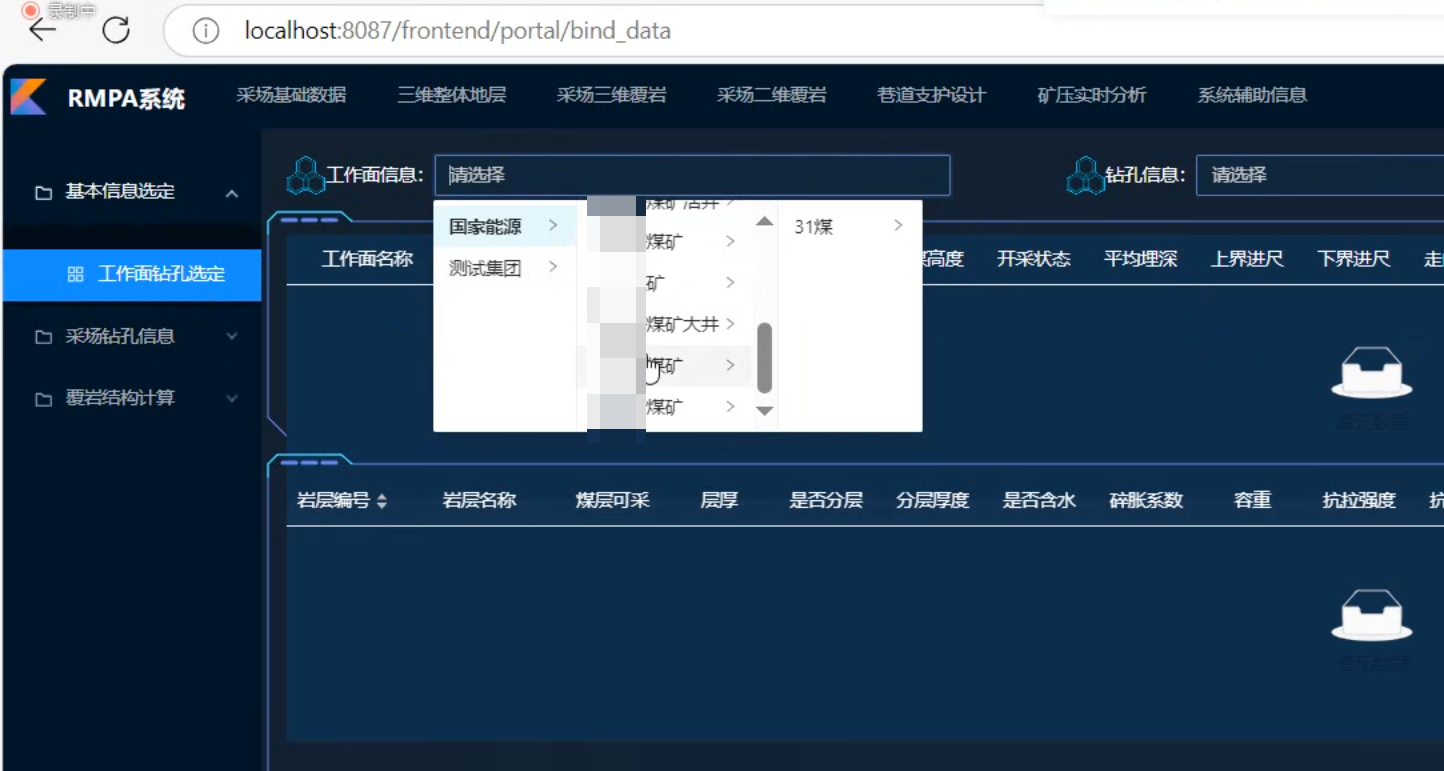
Task: Expand the 31煤 option arrow
Action: 898,226
